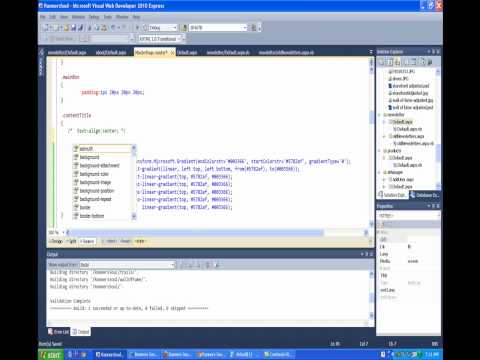Select background-position in the autocomplete list

coord(102,191)
